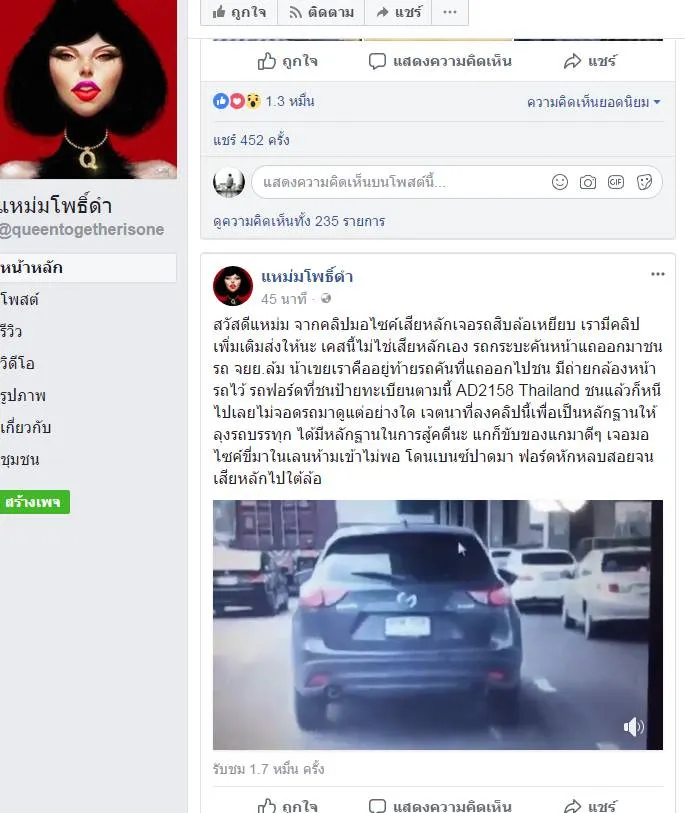The height and width of the screenshot is (813, 685).
Task: Toggle ติดตาม follow in the top bar
Action: tap(321, 12)
